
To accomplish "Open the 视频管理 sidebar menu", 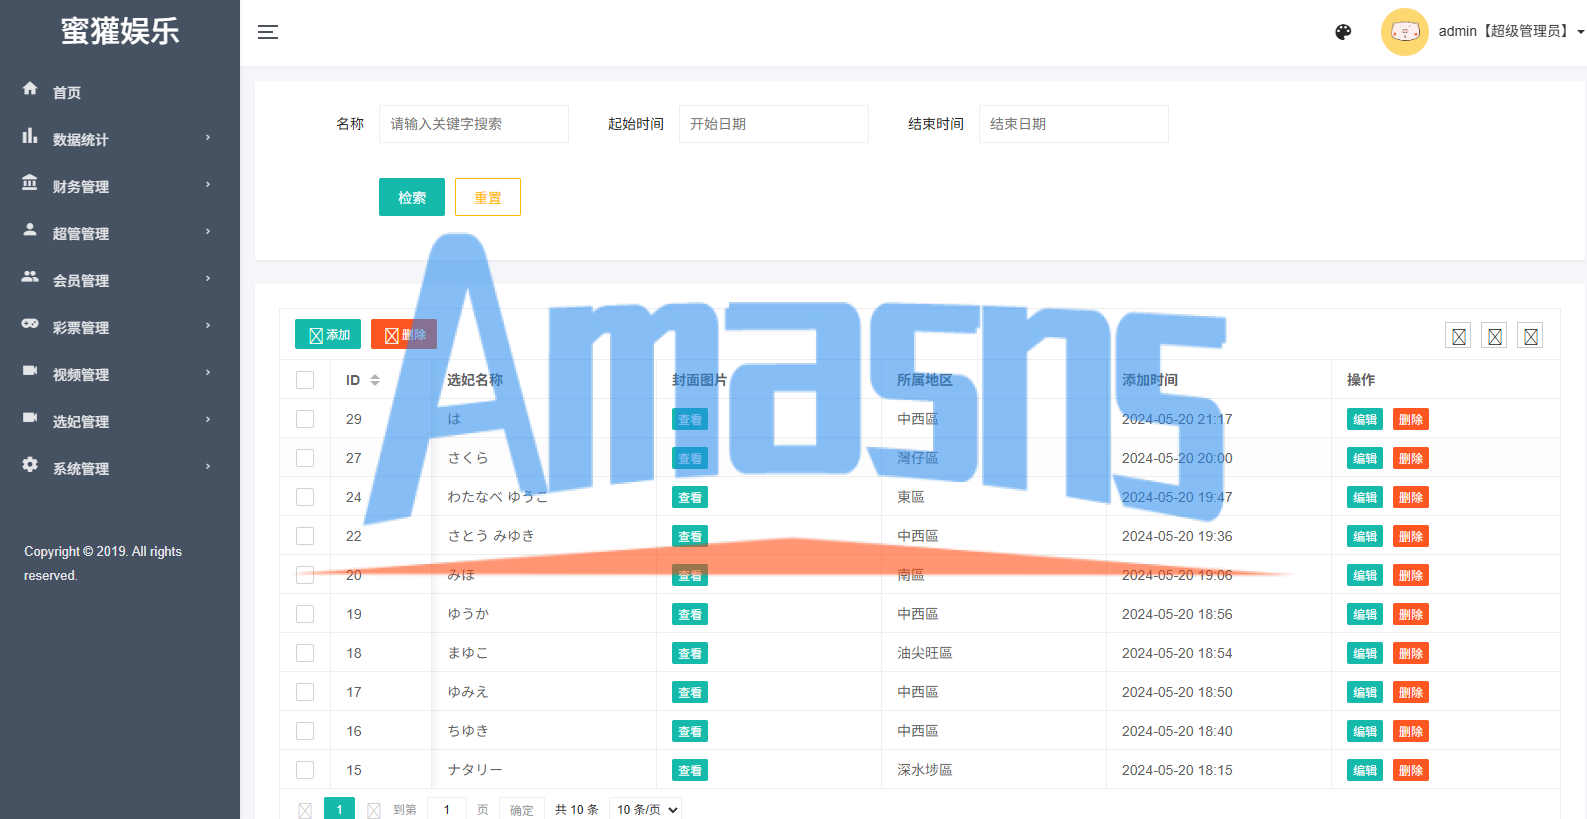I will [120, 374].
